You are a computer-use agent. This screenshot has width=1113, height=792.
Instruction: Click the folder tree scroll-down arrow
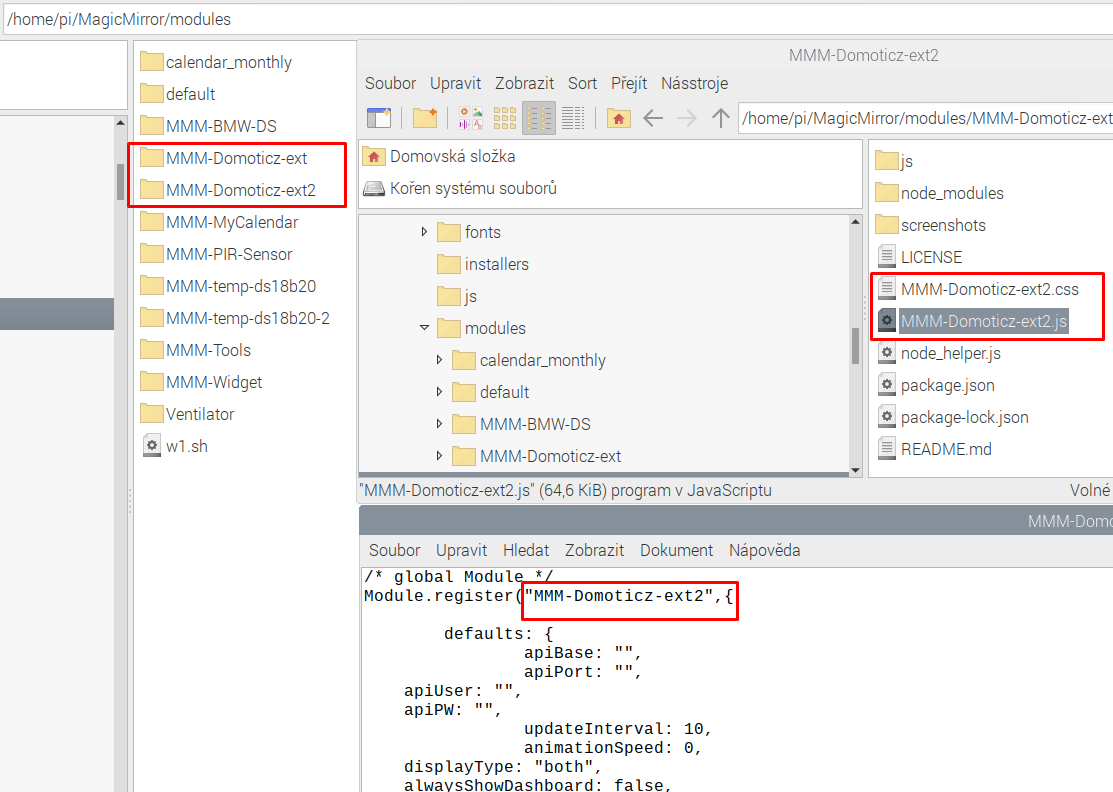pos(855,470)
